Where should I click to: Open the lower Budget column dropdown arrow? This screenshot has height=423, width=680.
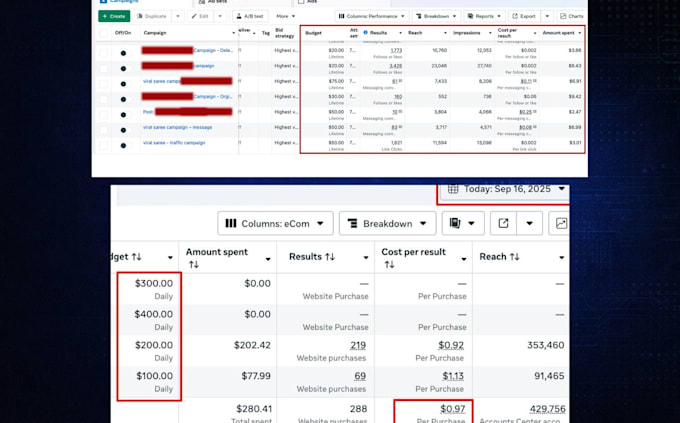170,258
